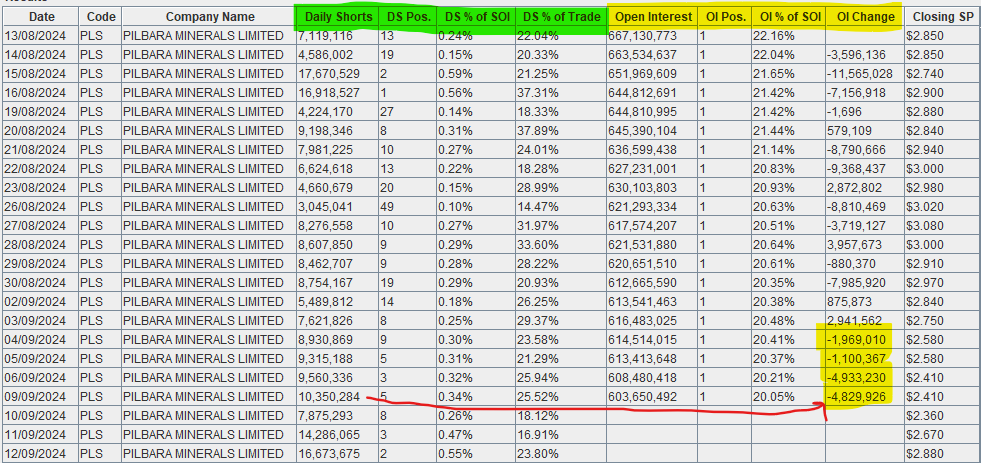Click closing price $2.750
This screenshot has width=981, height=463.
(924, 321)
